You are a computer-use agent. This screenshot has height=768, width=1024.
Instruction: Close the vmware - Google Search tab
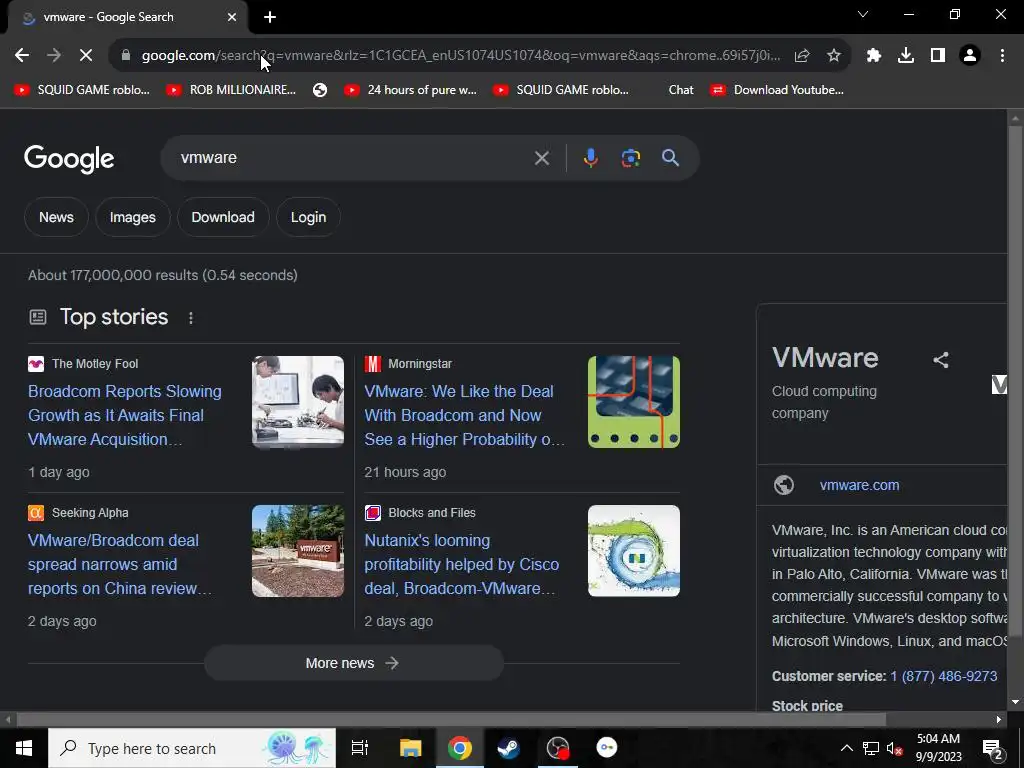pos(232,17)
